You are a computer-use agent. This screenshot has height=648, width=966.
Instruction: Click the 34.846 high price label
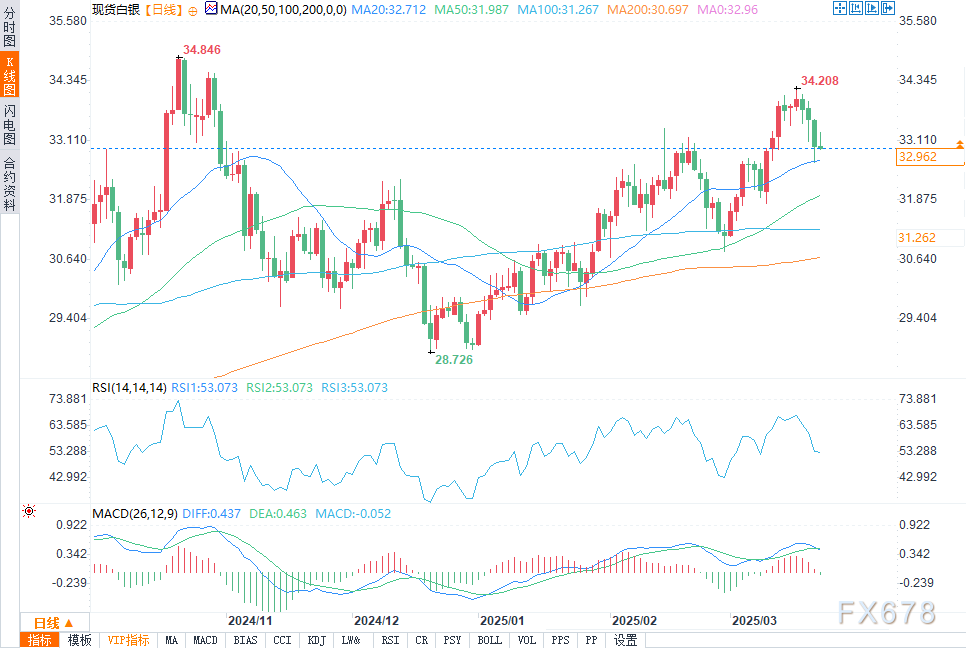[x=201, y=50]
